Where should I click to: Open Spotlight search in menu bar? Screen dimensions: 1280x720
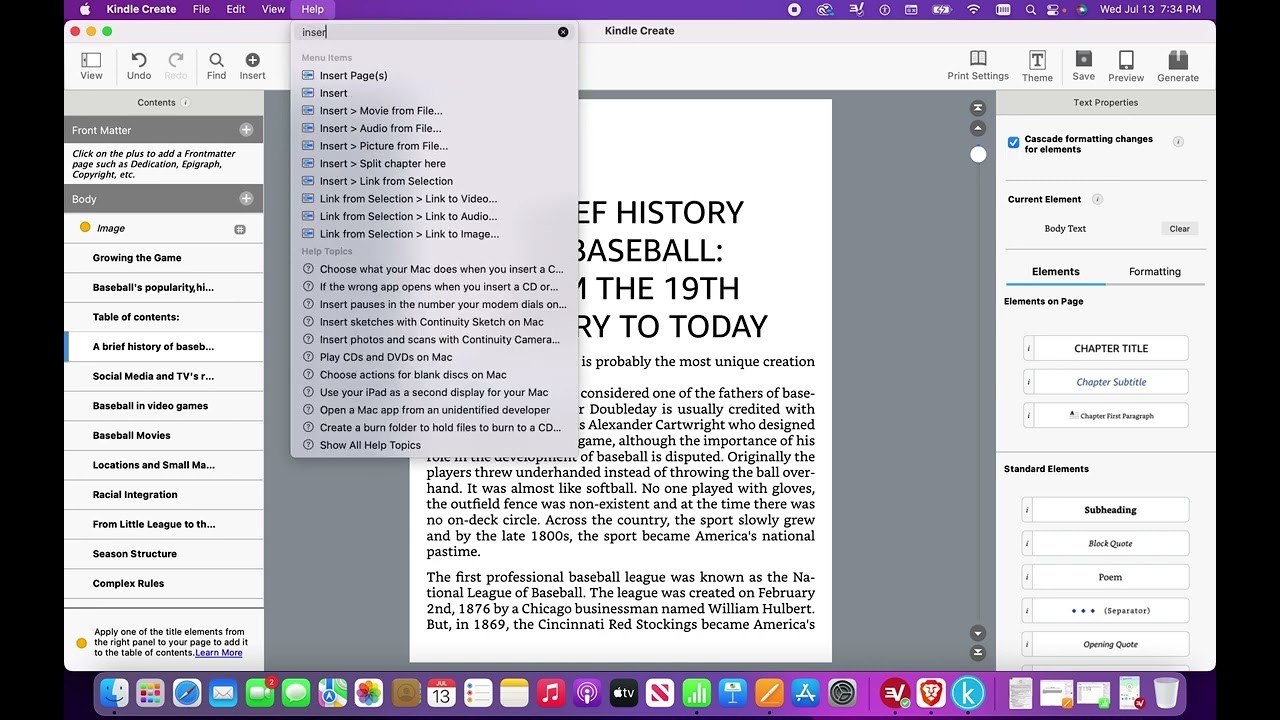pos(1030,9)
